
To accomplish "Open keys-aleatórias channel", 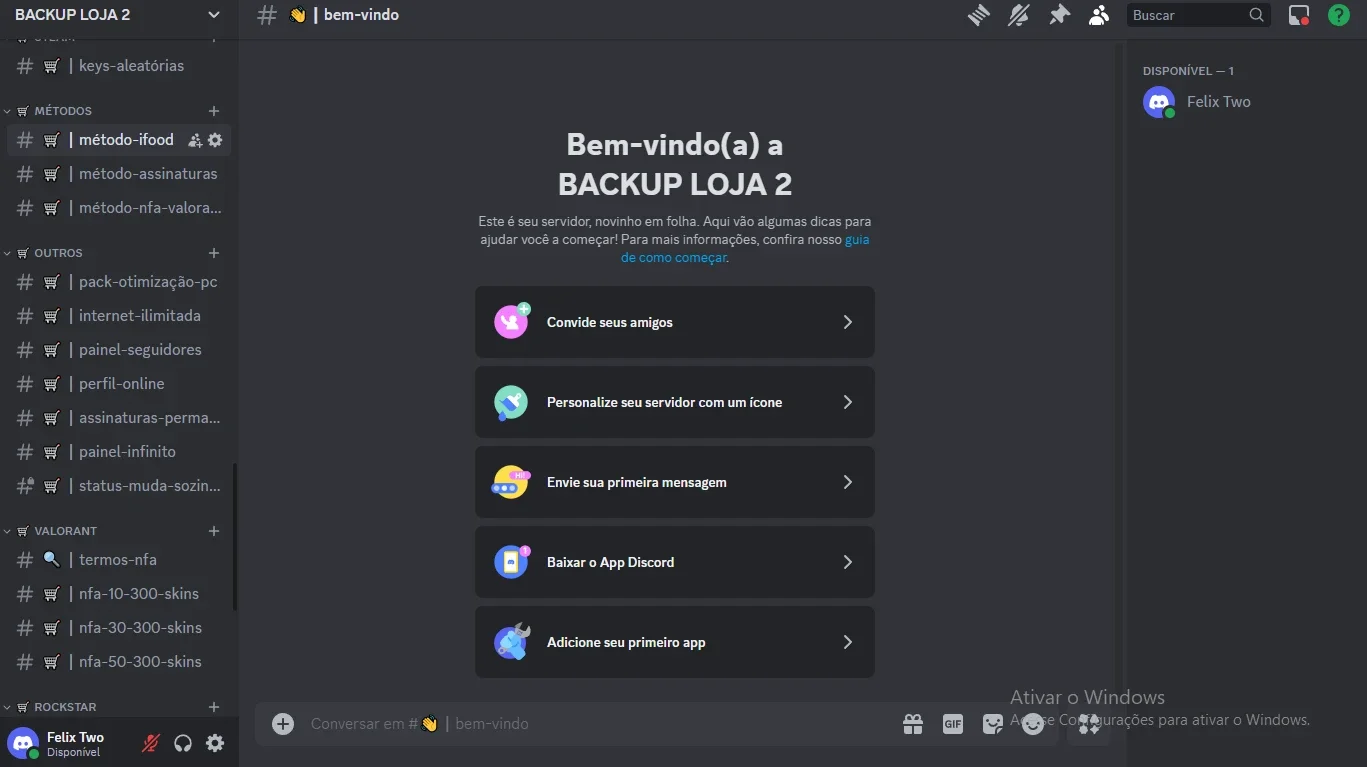I will [x=119, y=66].
